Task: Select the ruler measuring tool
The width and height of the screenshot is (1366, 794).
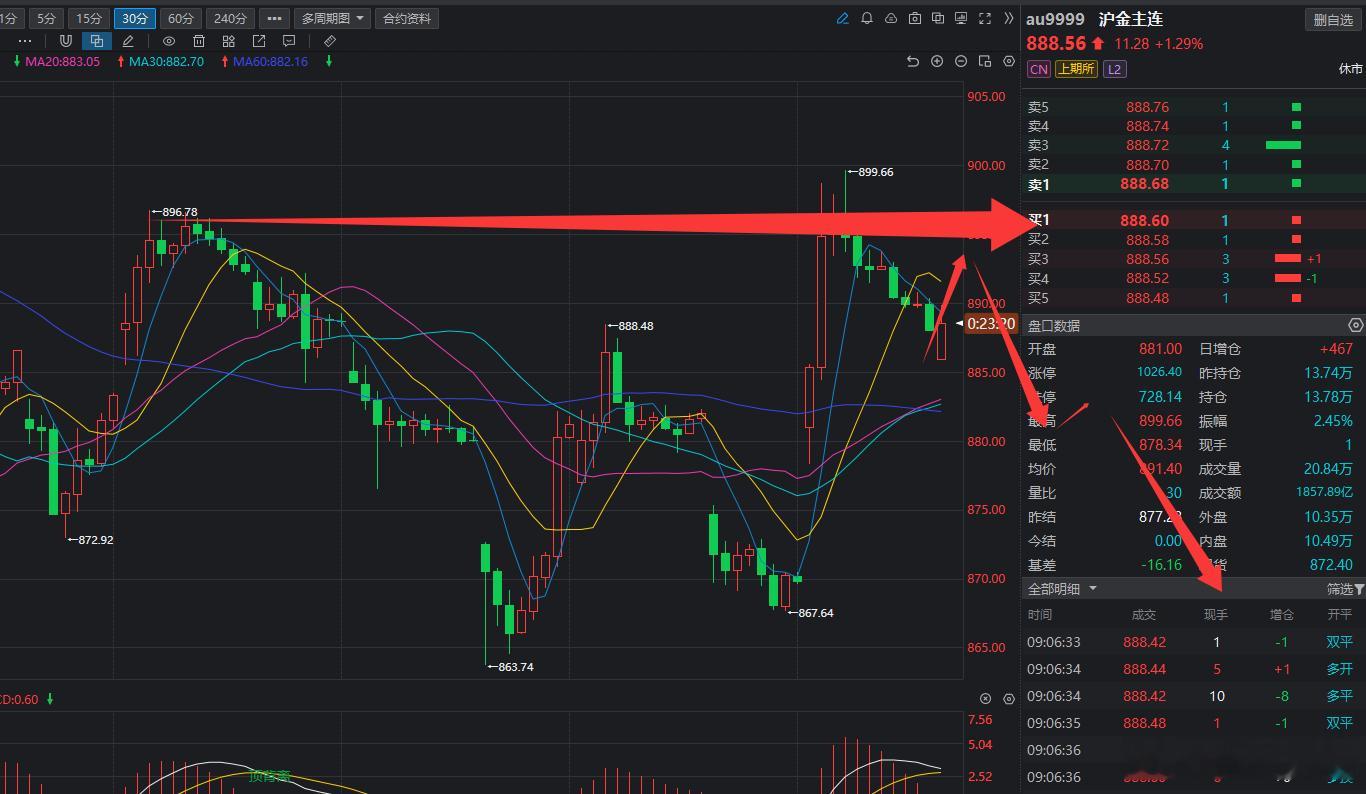Action: pyautogui.click(x=330, y=41)
